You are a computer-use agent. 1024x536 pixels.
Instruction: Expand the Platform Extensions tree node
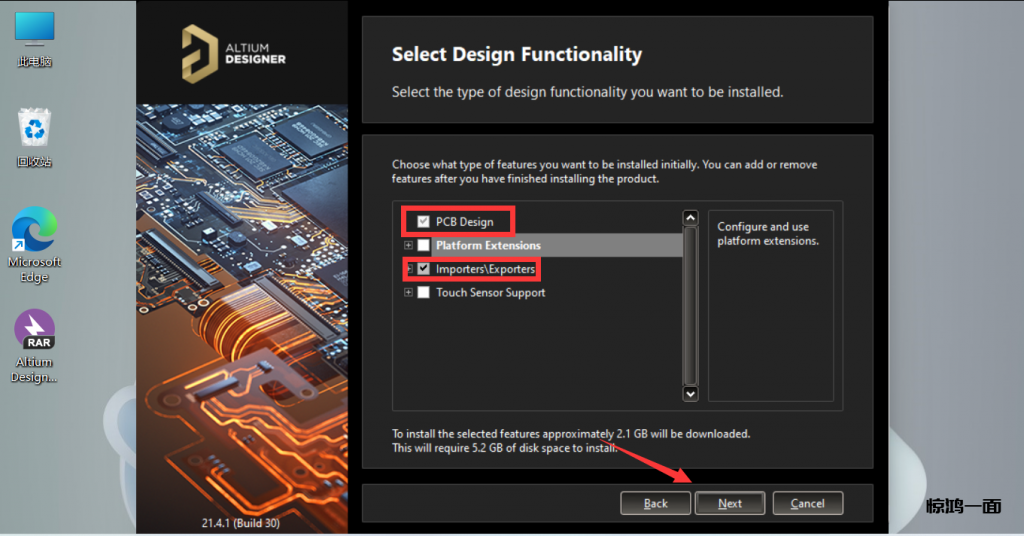pyautogui.click(x=408, y=246)
